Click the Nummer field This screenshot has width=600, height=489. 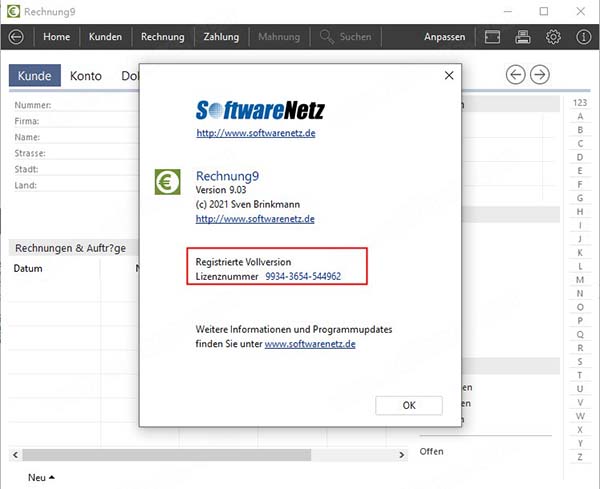point(77,105)
